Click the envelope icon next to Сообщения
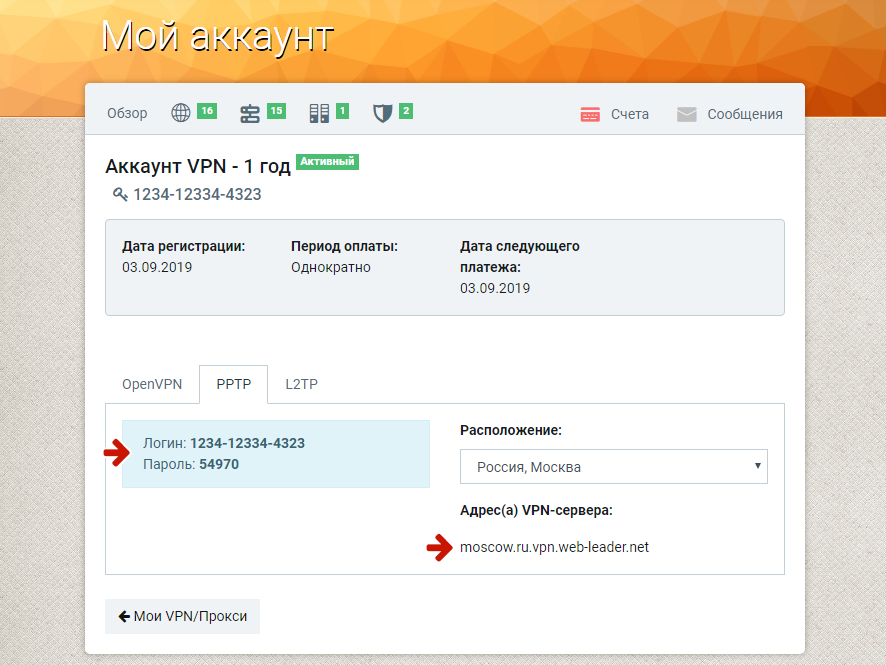Image resolution: width=886 pixels, height=665 pixels. click(686, 113)
